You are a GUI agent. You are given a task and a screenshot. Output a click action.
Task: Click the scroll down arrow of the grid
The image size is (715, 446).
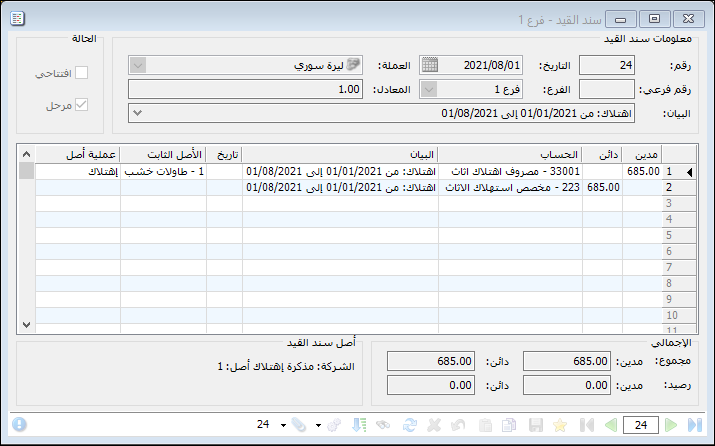click(x=26, y=325)
